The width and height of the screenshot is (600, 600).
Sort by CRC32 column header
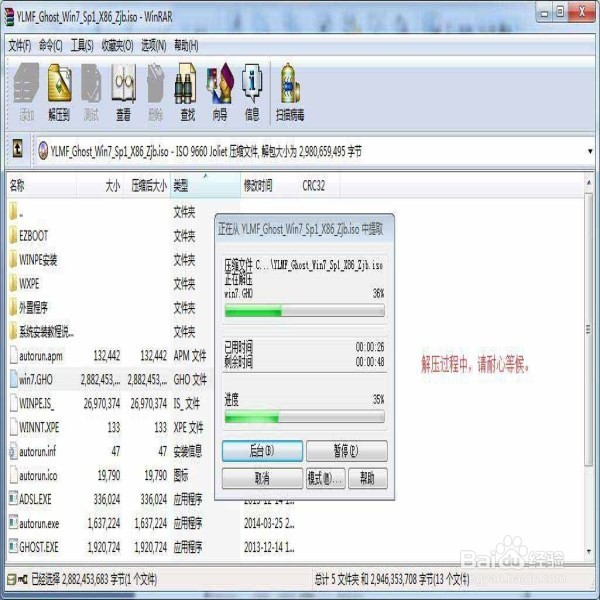click(x=319, y=186)
